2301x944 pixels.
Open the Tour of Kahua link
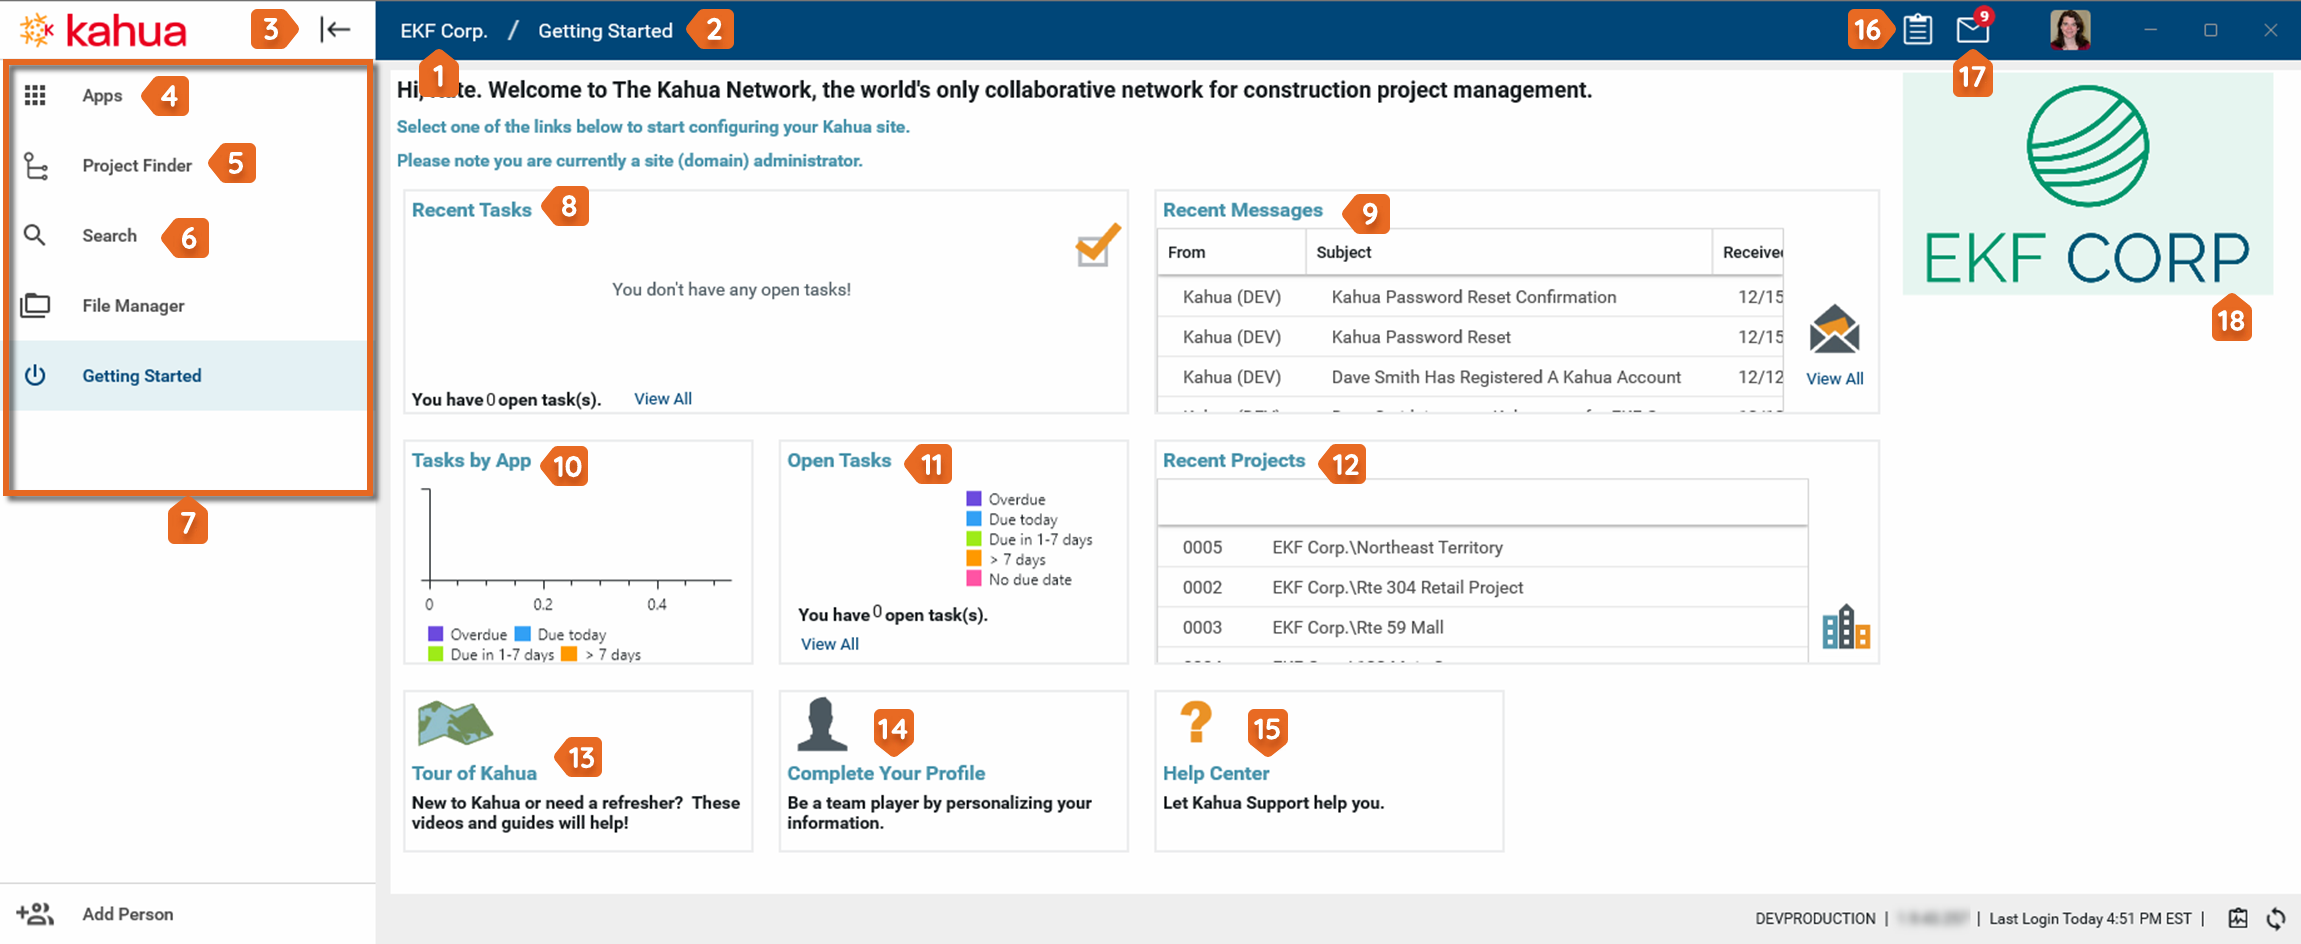[x=474, y=773]
